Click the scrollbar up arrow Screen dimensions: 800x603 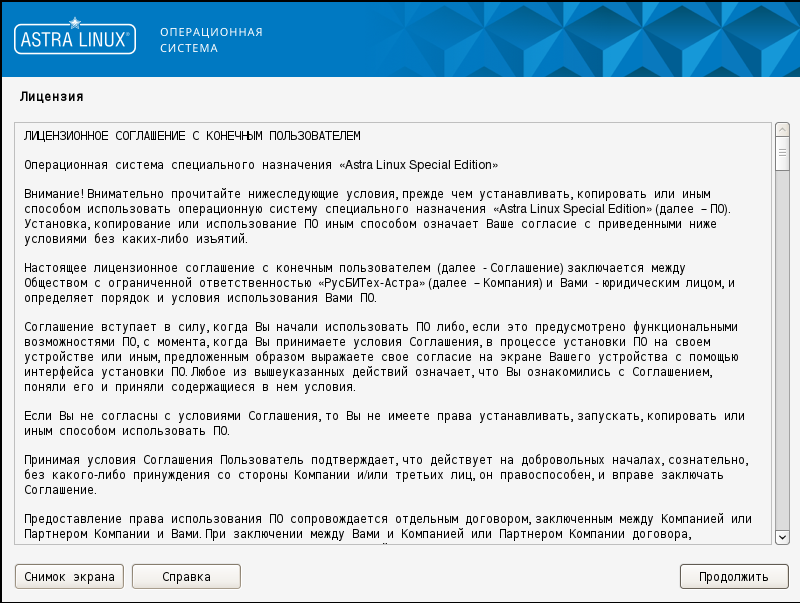pyautogui.click(x=782, y=130)
